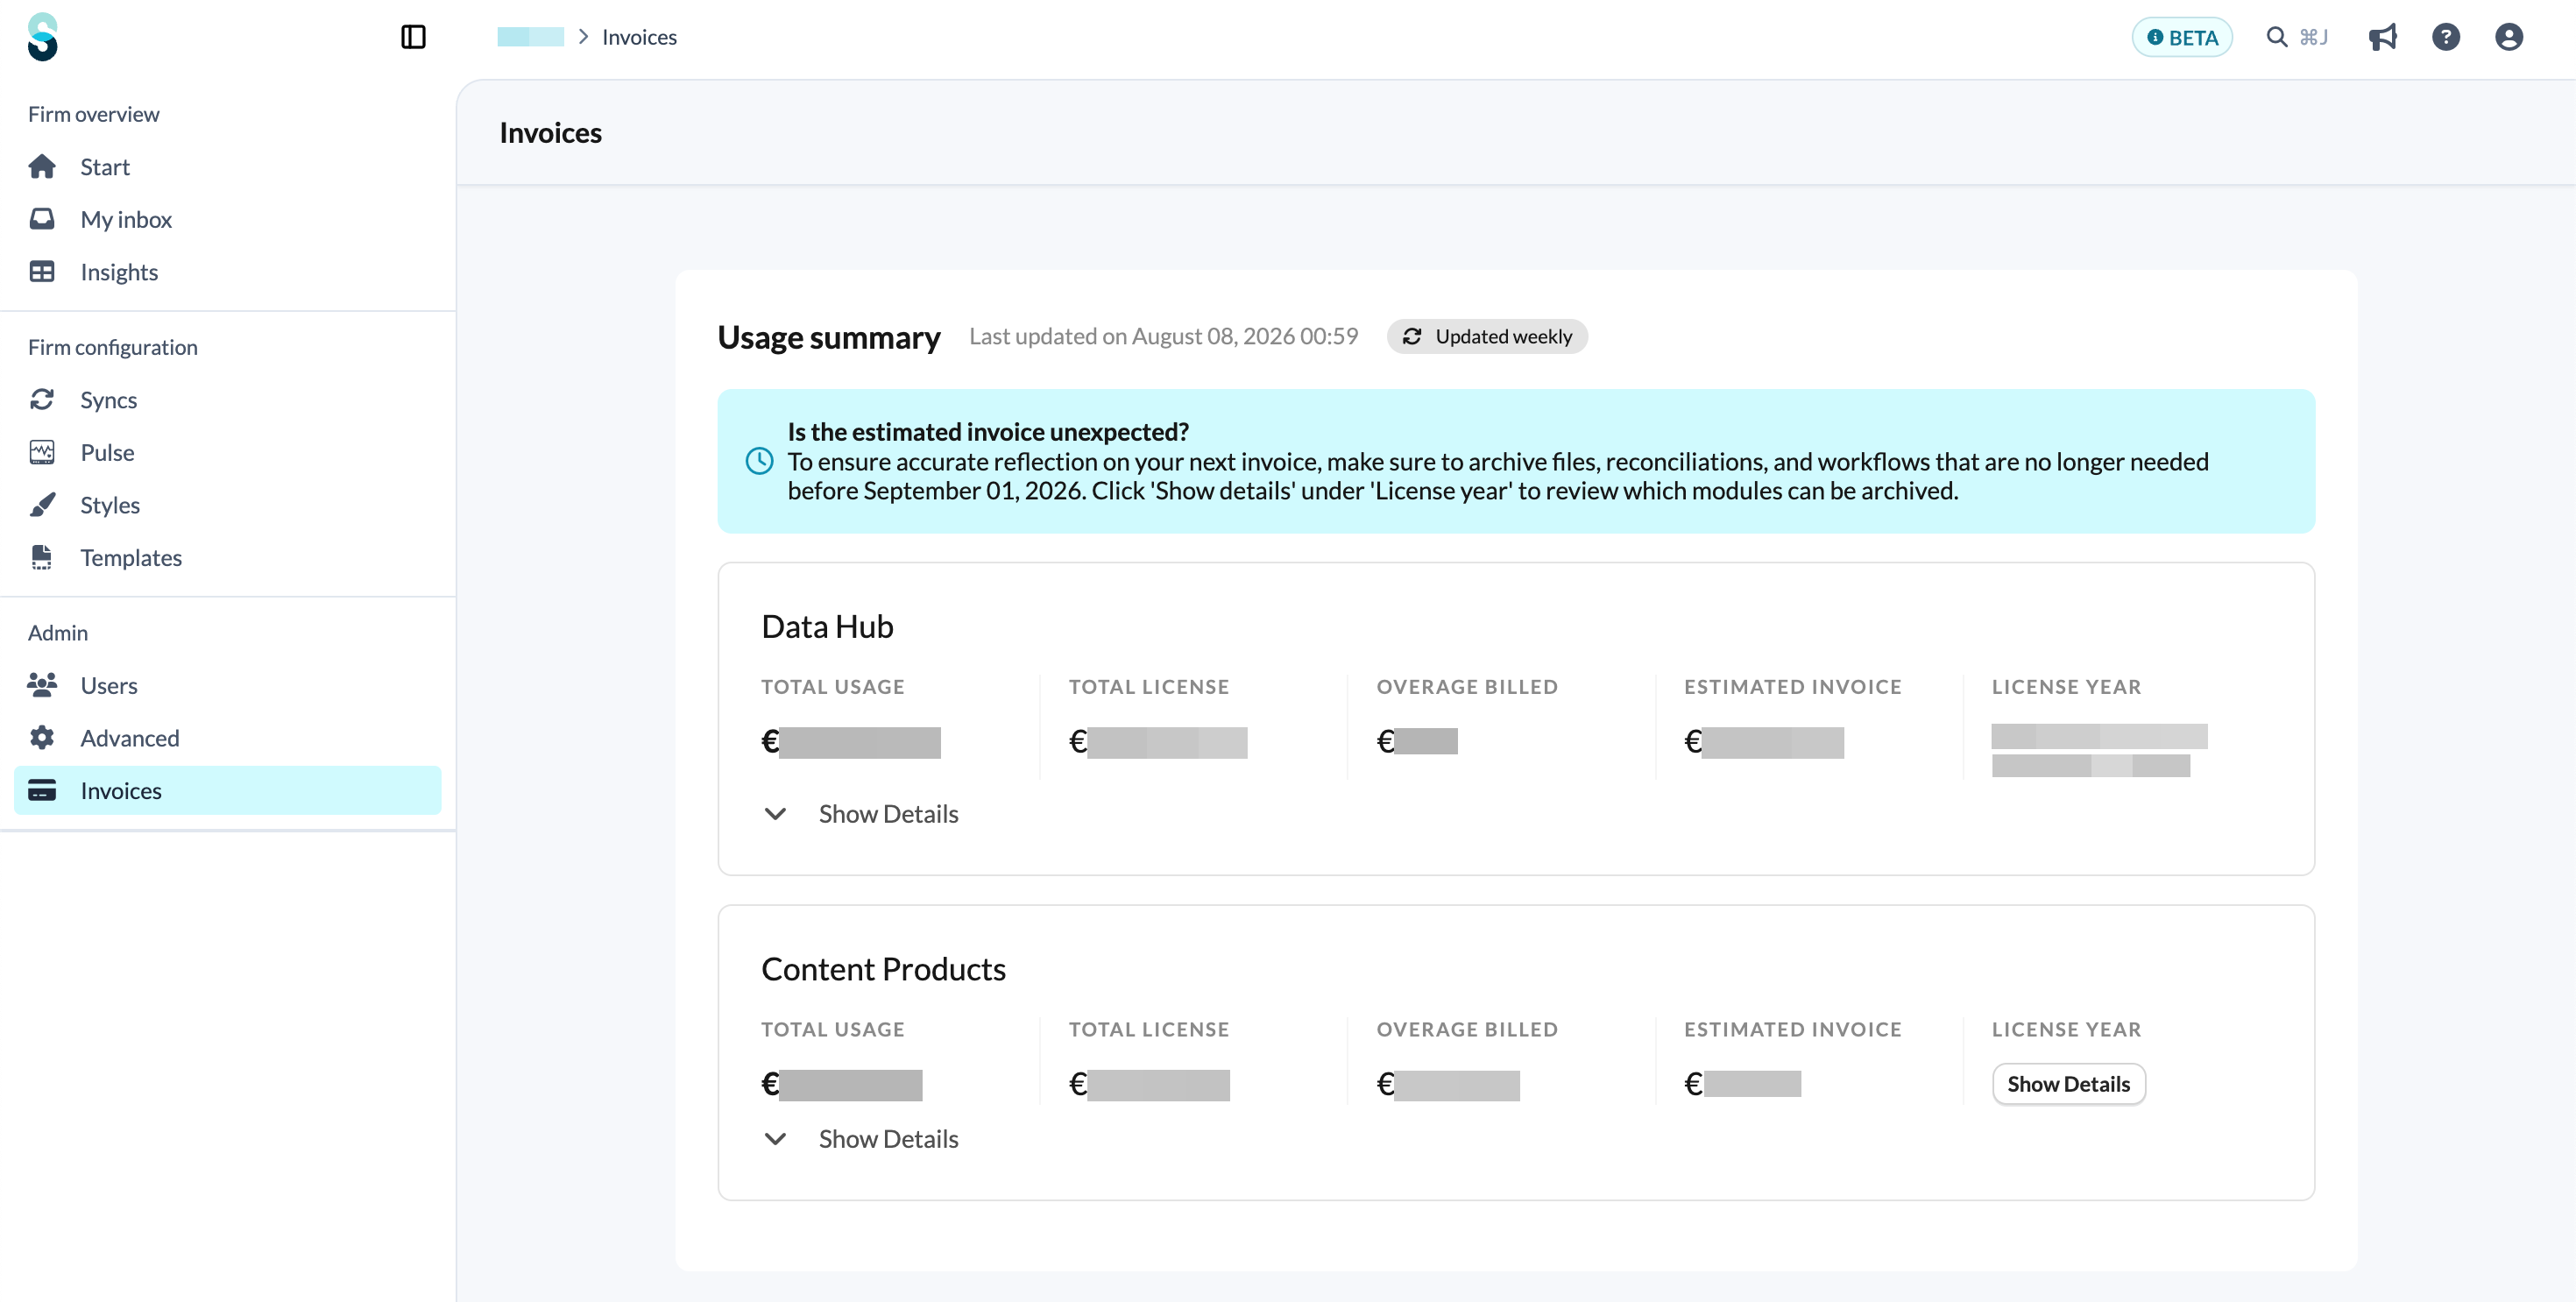The height and width of the screenshot is (1302, 2576).
Task: Click the clock icon in info banner
Action: point(760,461)
